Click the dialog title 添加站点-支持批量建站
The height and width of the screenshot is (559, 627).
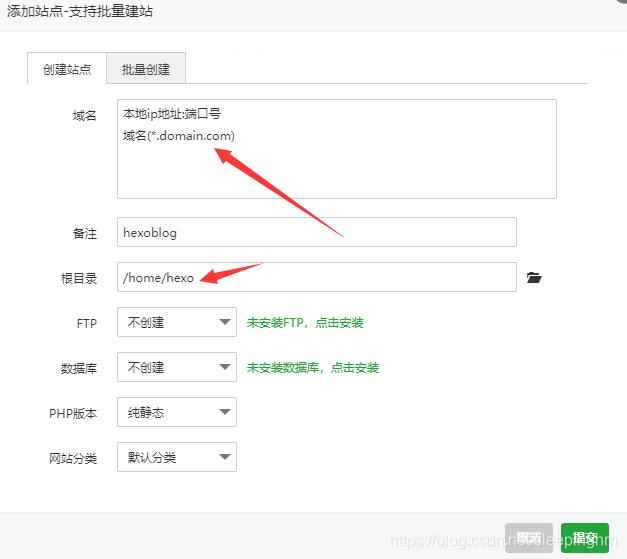pyautogui.click(x=80, y=11)
